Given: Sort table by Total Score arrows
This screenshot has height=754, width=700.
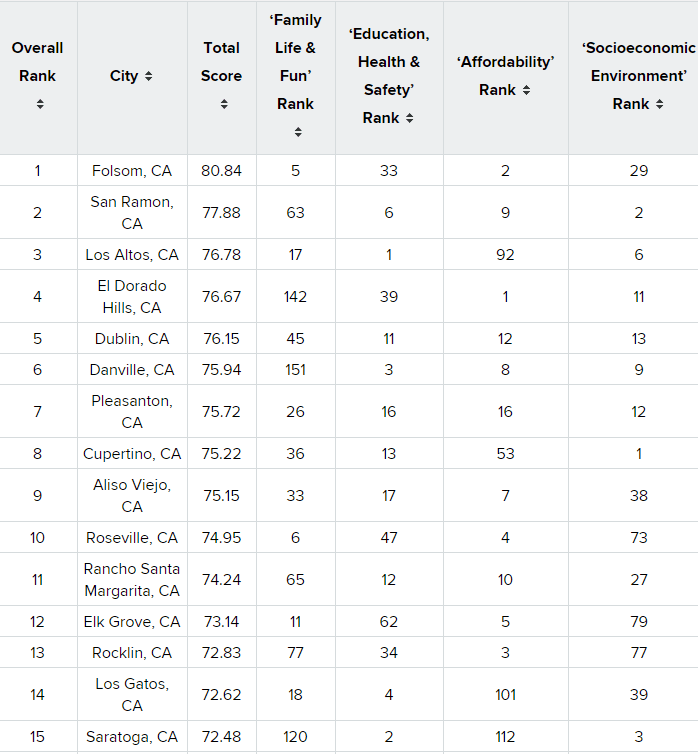Looking at the screenshot, I should (224, 104).
